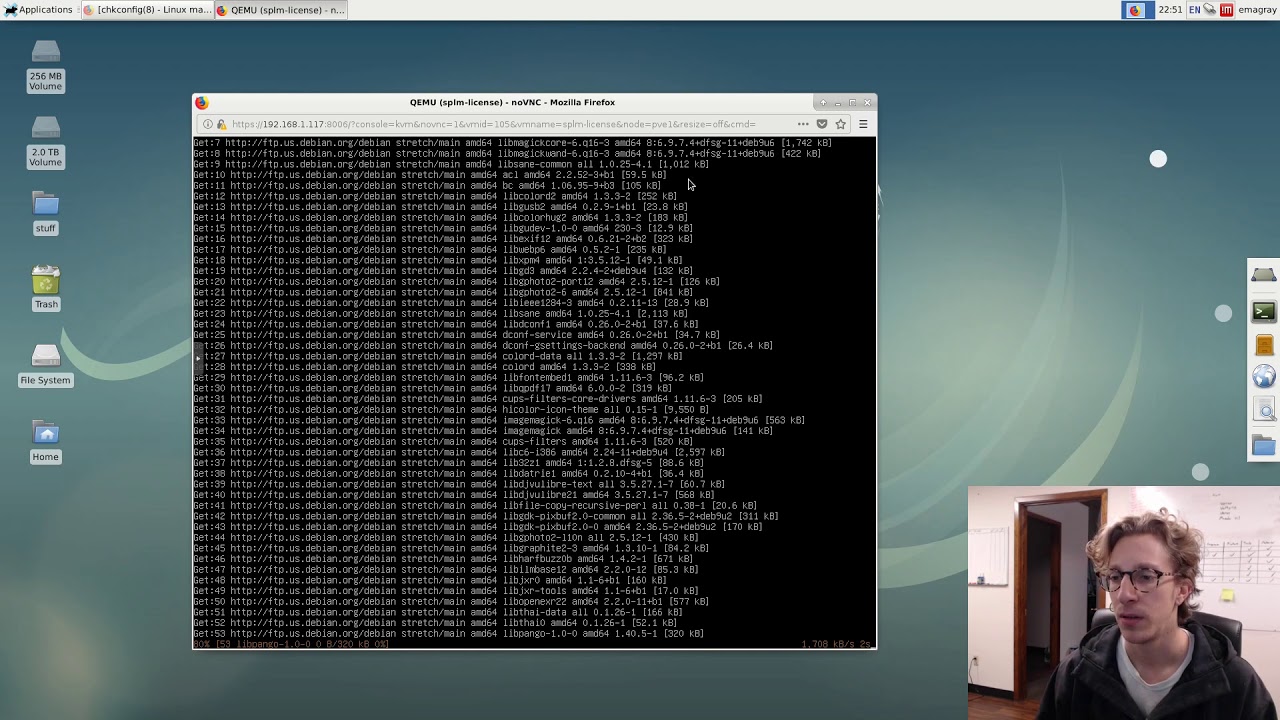Open the Firefox hamburger menu
Screen dimensions: 1280x720
pos(863,124)
